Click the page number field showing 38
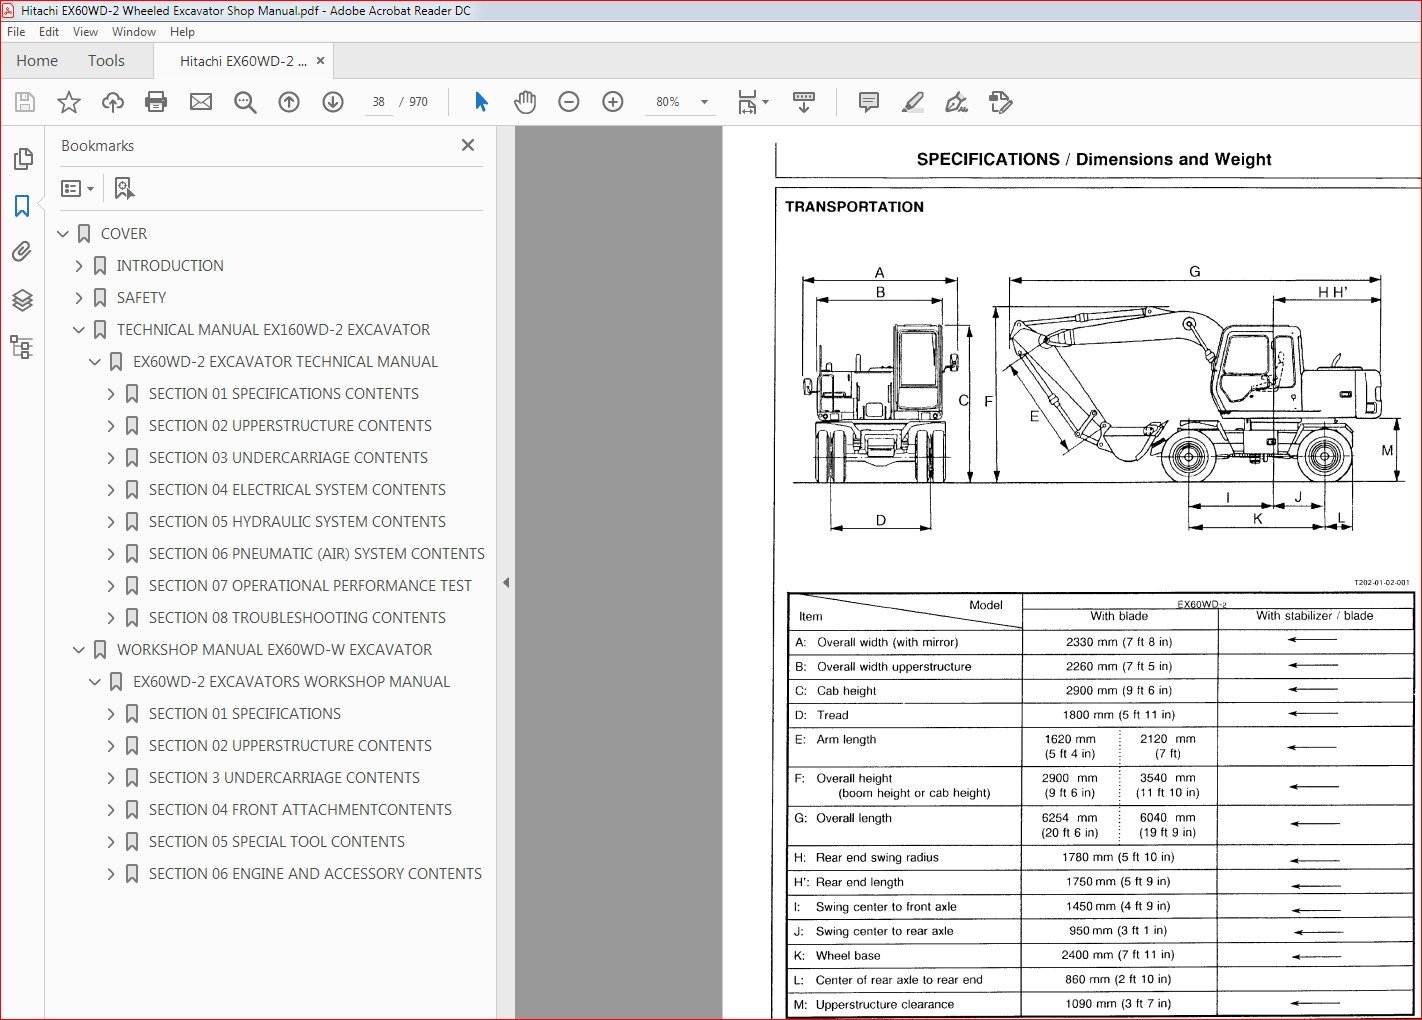The width and height of the screenshot is (1422, 1020). pyautogui.click(x=378, y=102)
